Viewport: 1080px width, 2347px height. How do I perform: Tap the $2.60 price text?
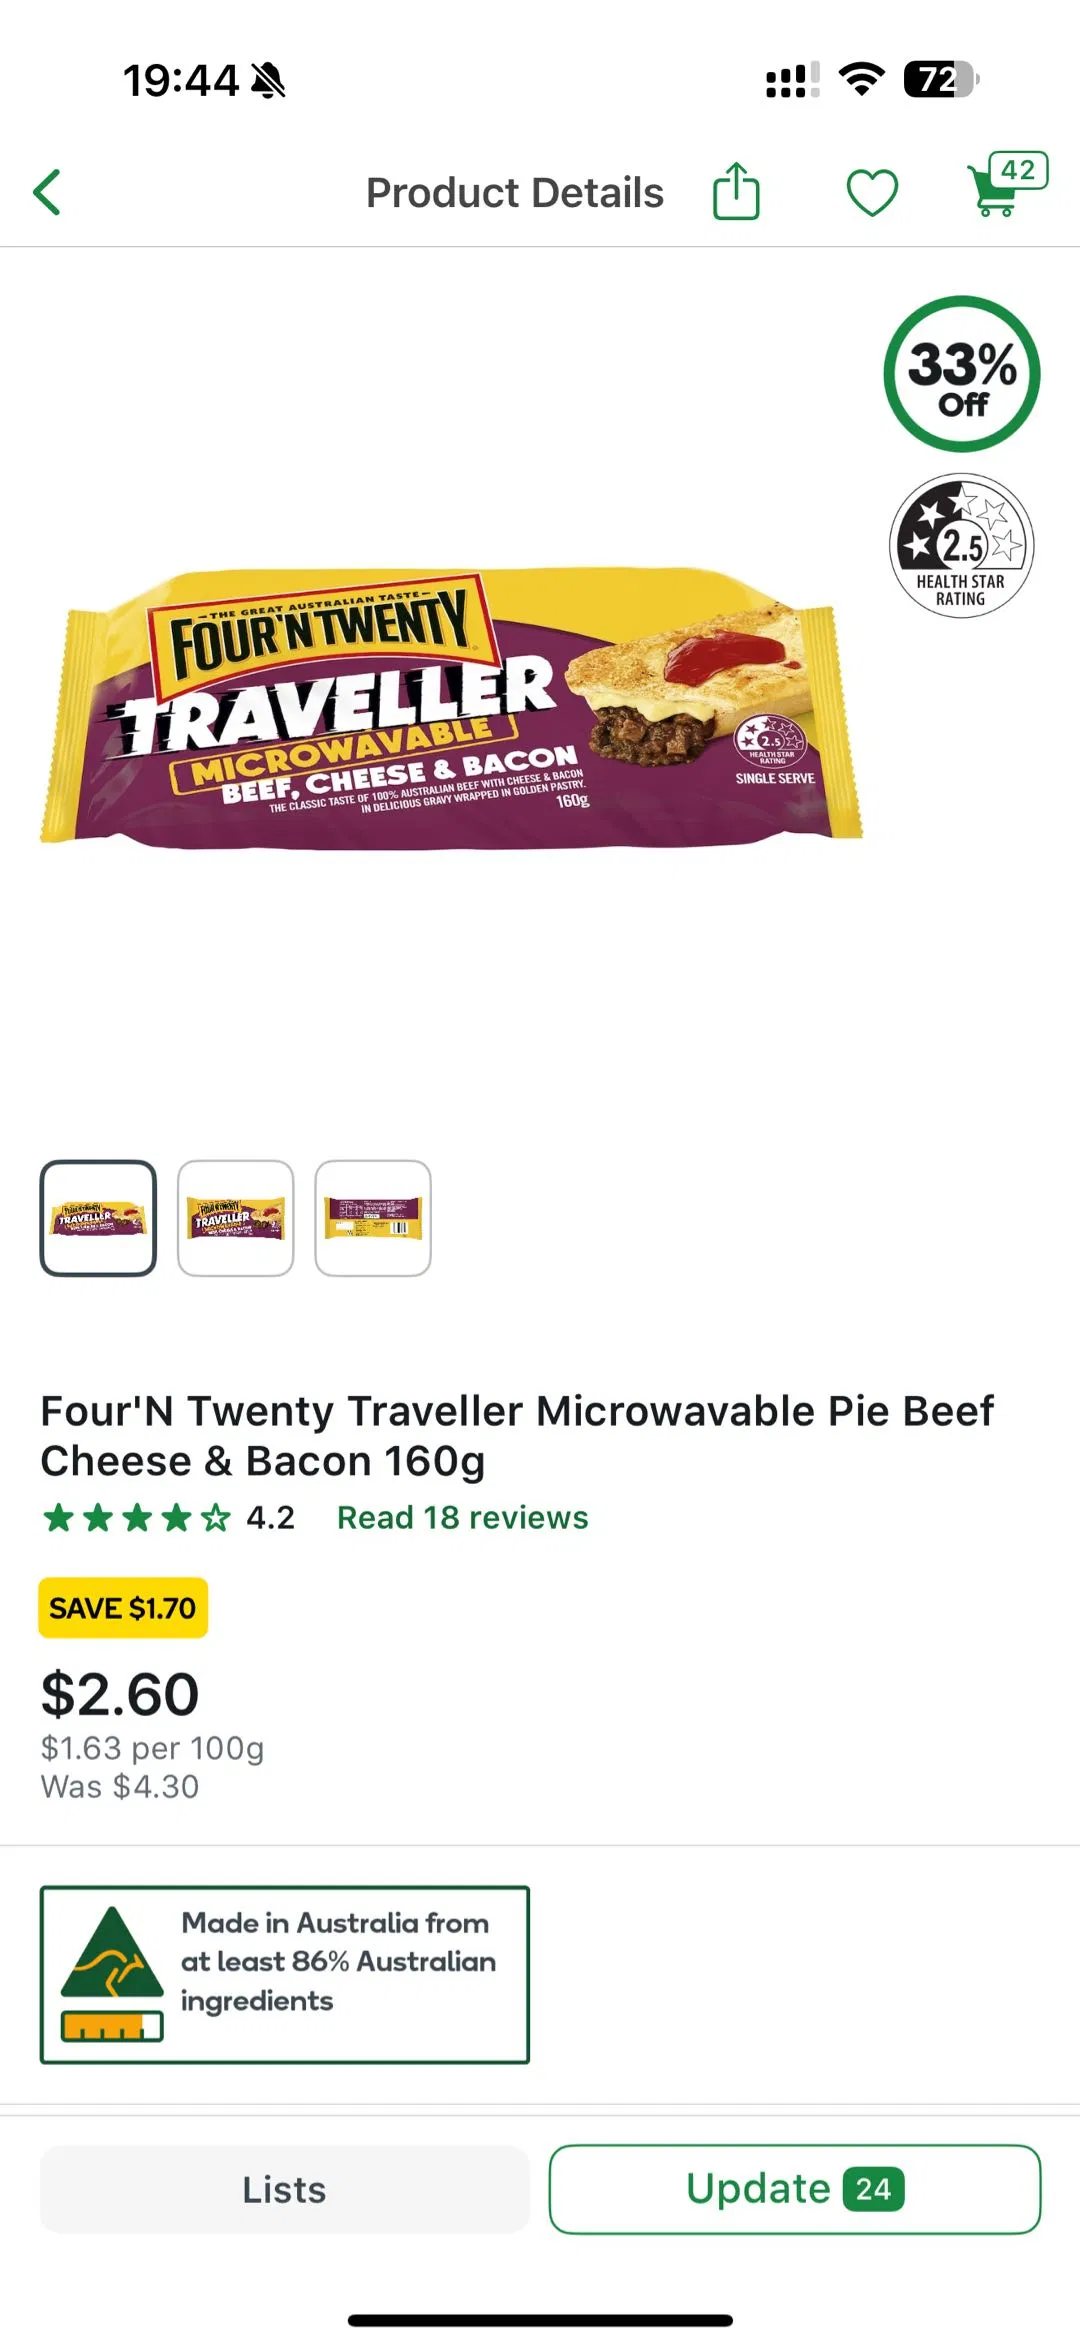tap(120, 1694)
